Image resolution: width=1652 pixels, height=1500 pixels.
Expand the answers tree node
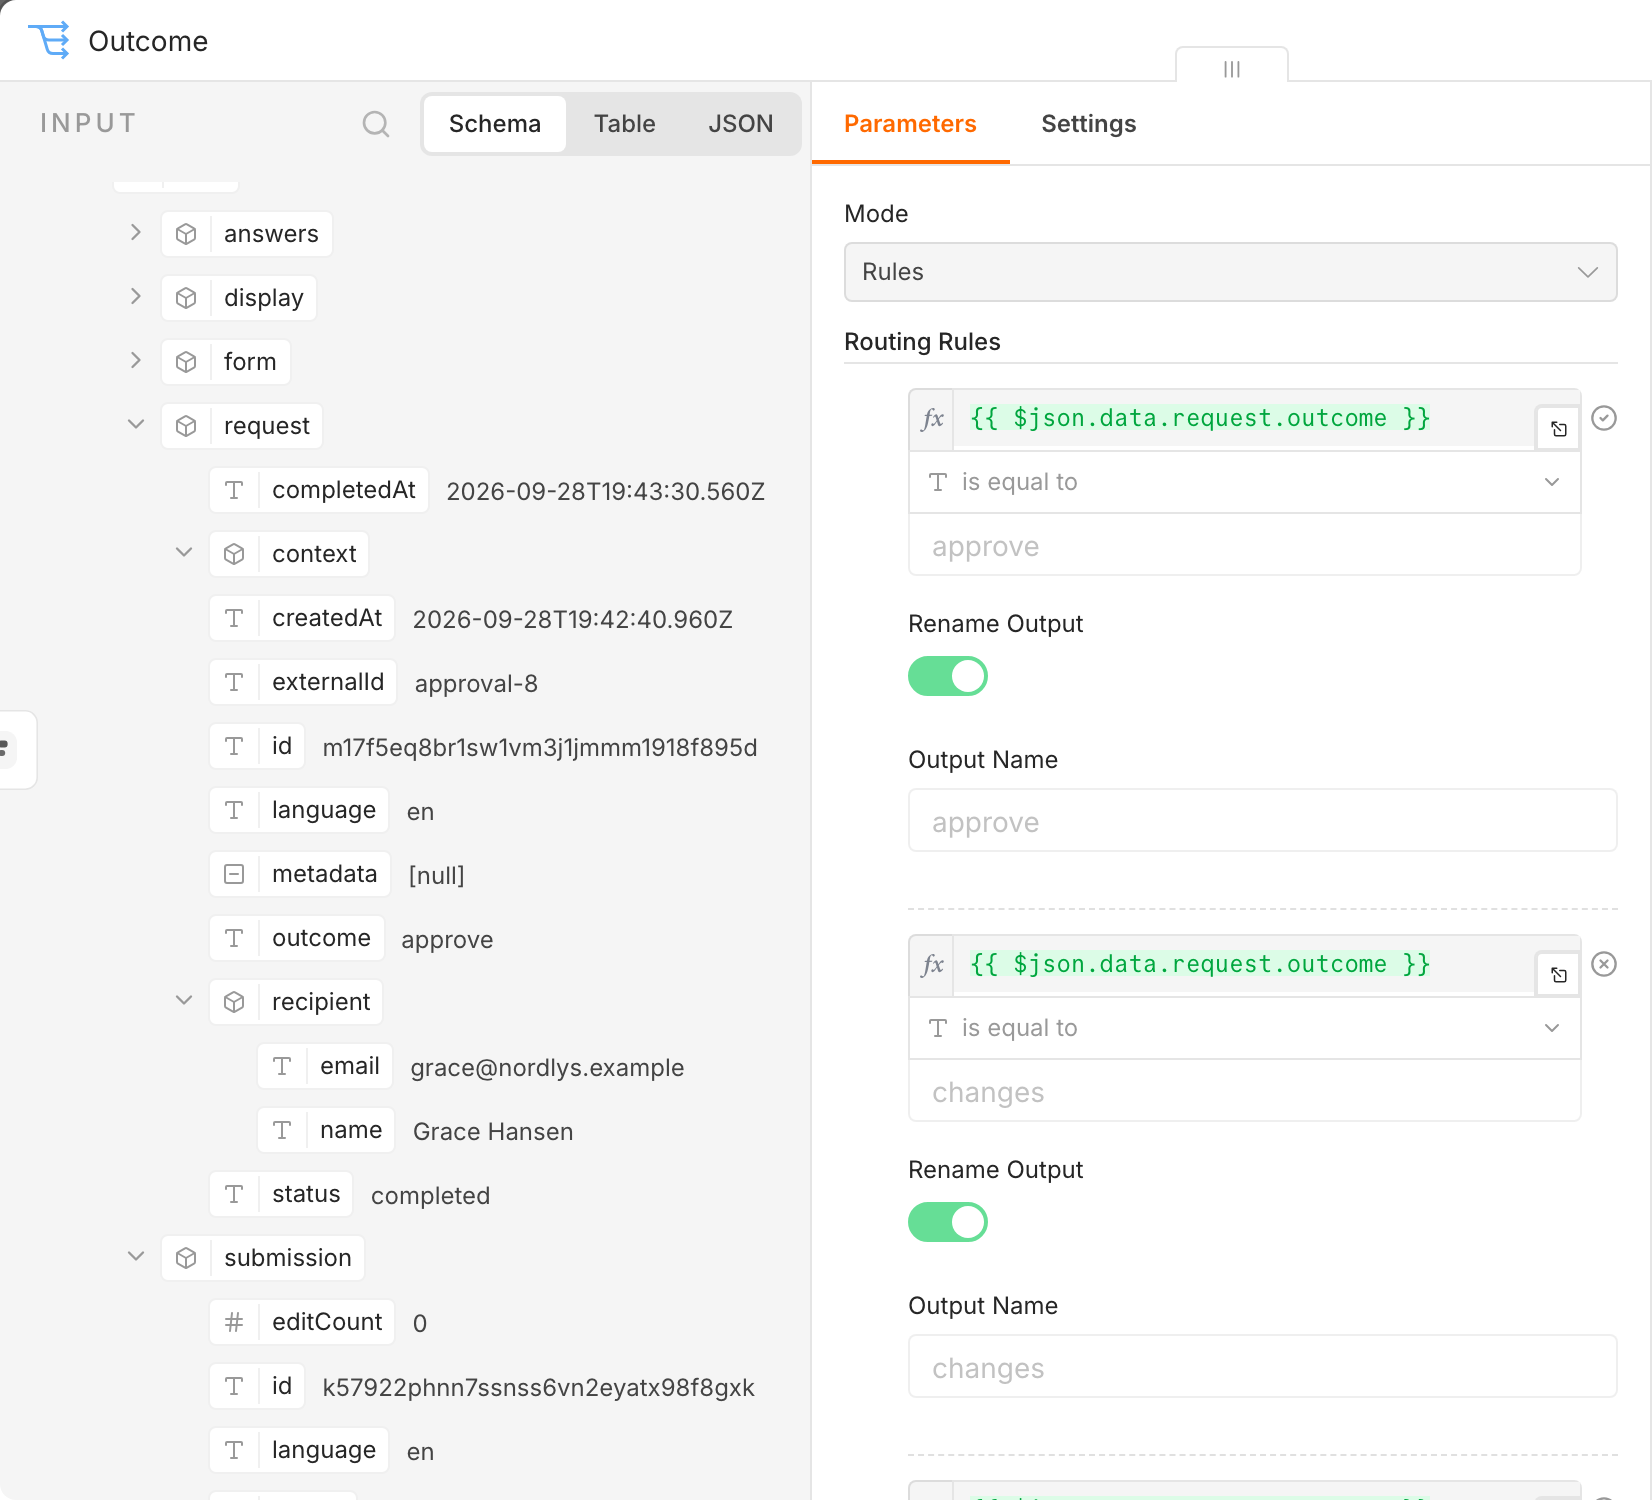(x=136, y=233)
